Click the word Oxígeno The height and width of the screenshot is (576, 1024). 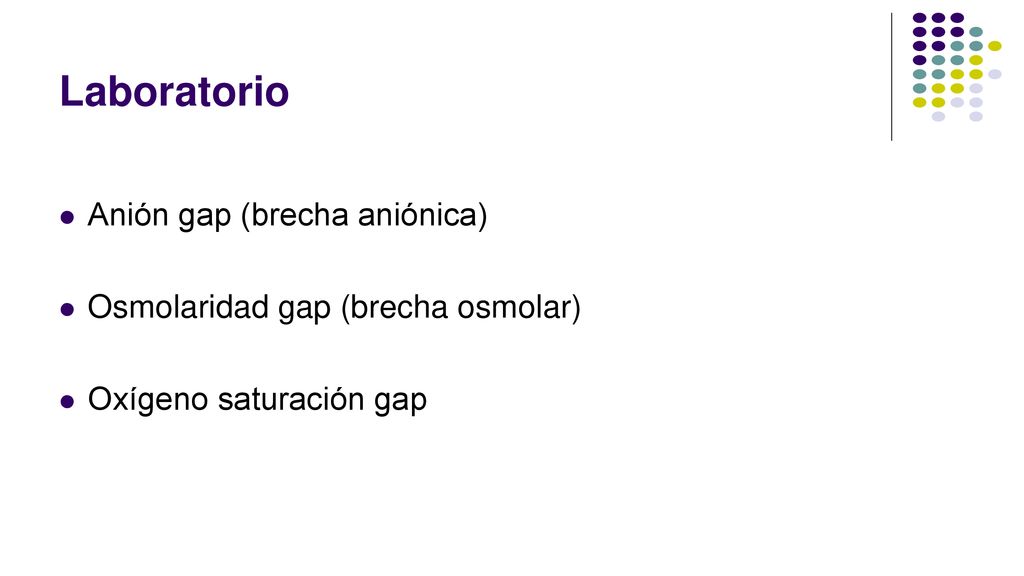(x=148, y=399)
